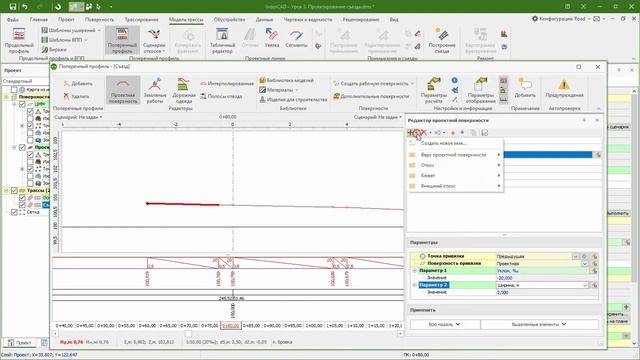The image size is (640, 360).
Task: Open the Табличный редактор tool
Action: [222, 41]
